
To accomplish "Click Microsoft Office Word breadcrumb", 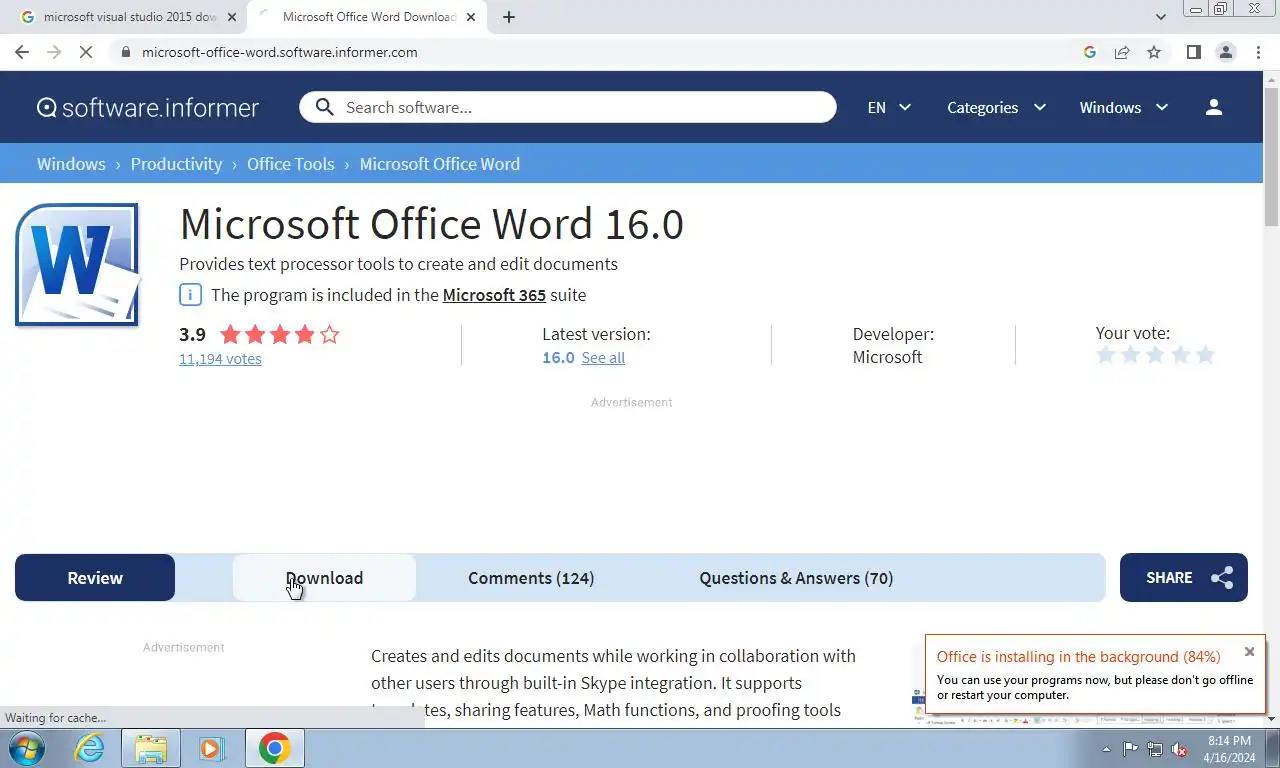I will click(440, 164).
